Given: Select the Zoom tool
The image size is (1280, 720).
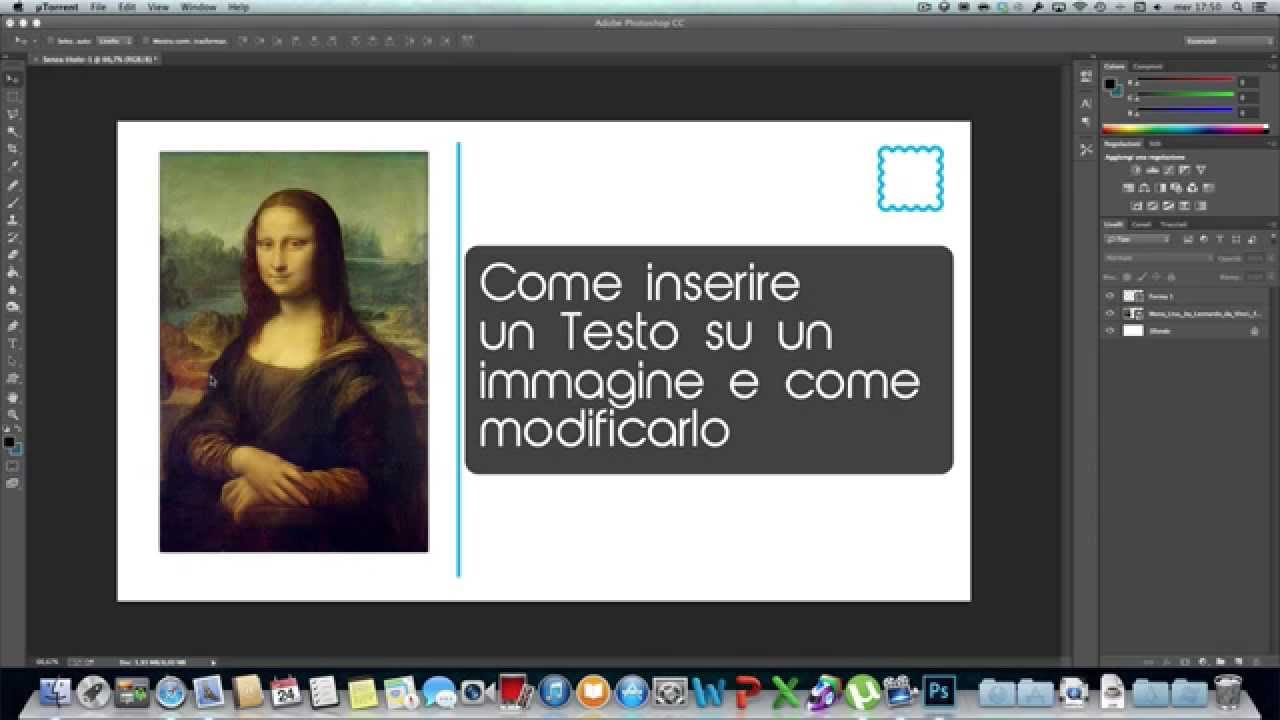Looking at the screenshot, I should 13,414.
